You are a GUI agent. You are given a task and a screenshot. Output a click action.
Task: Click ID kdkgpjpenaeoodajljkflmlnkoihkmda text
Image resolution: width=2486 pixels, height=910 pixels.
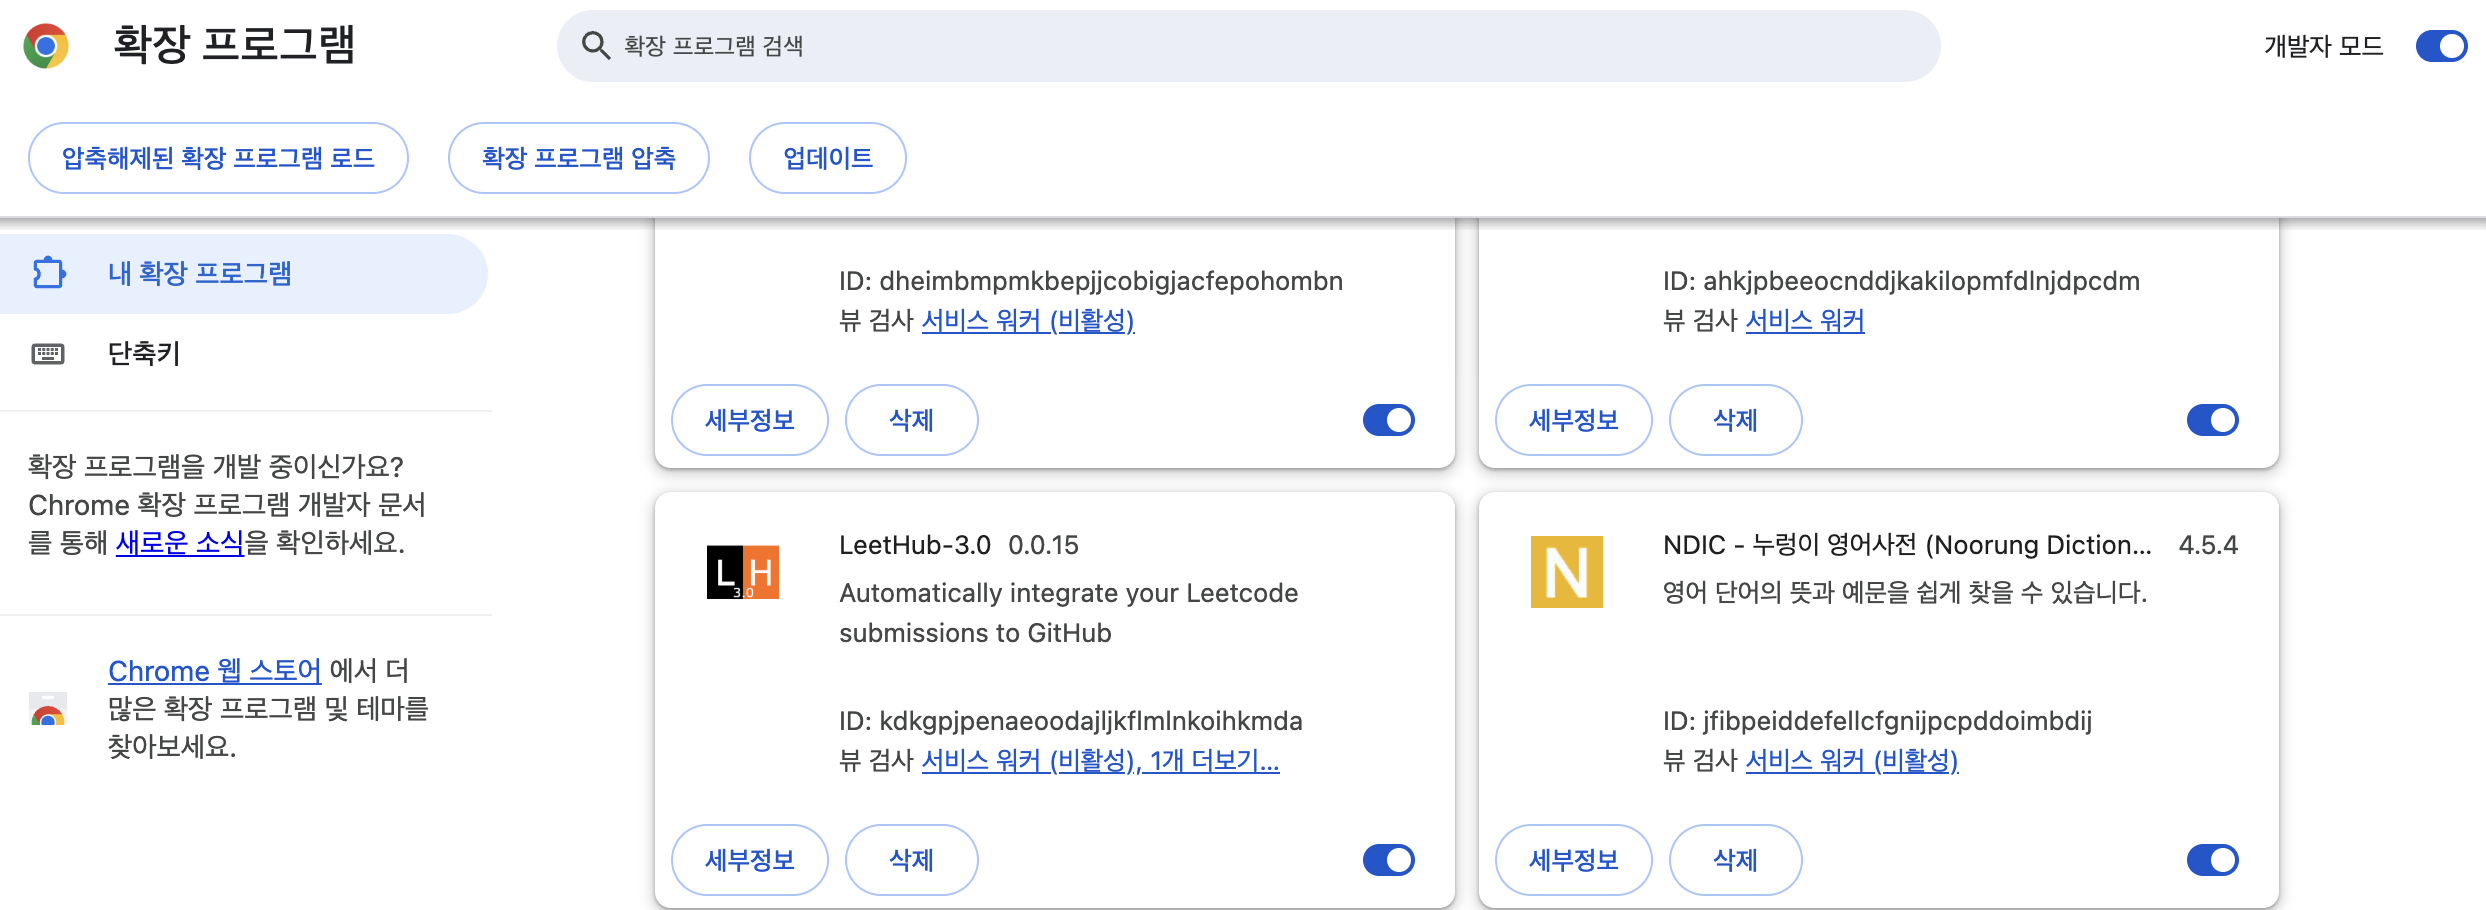(x=1071, y=721)
